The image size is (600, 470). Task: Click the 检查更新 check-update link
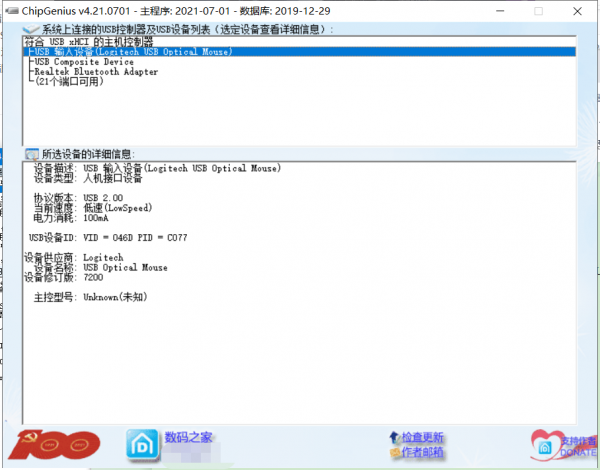(x=422, y=437)
